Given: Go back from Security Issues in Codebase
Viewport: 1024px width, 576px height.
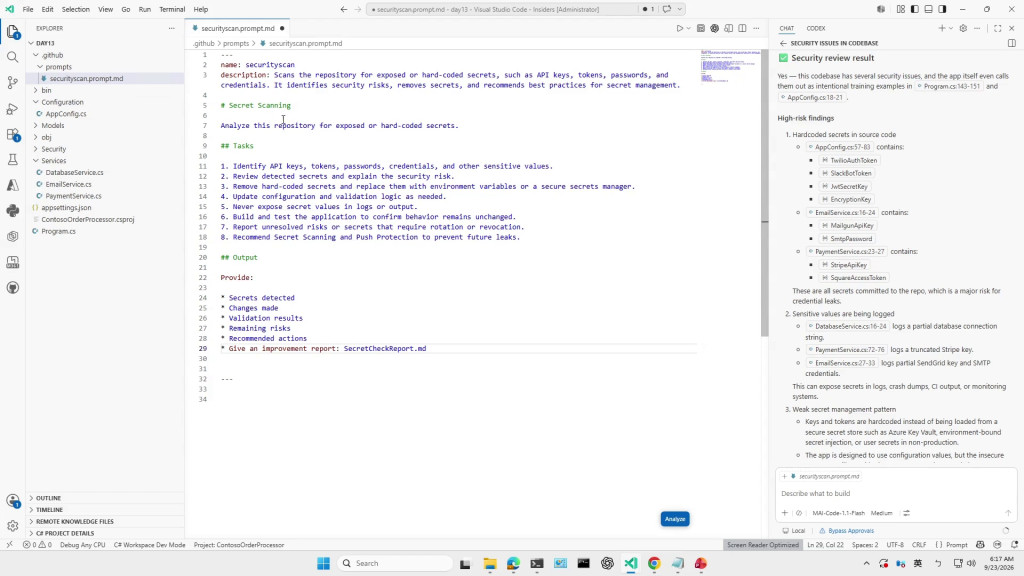Looking at the screenshot, I should coord(783,43).
